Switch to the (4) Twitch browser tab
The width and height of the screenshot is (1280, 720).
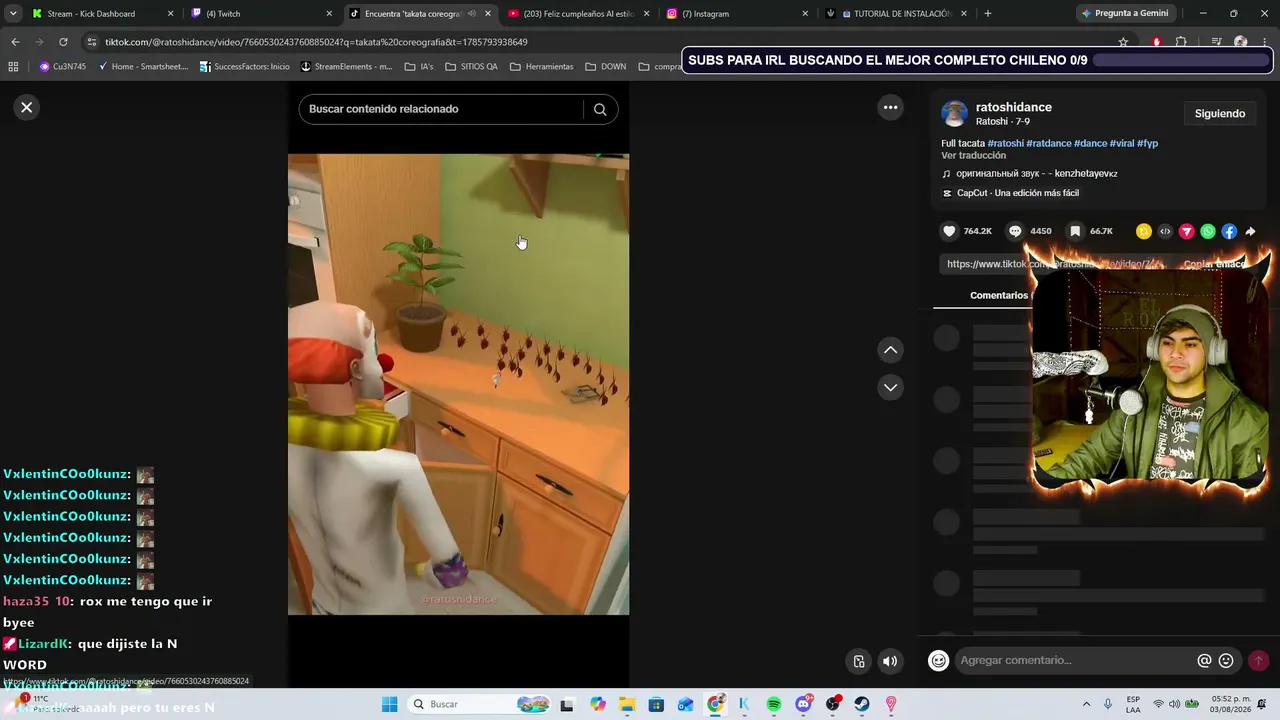262,14
